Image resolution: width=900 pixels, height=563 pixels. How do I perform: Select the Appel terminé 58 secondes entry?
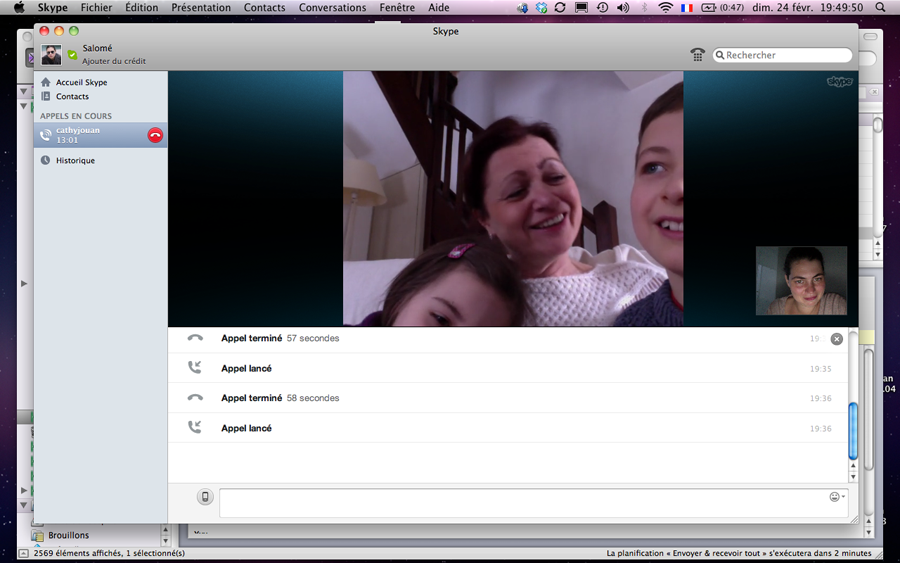tap(508, 398)
